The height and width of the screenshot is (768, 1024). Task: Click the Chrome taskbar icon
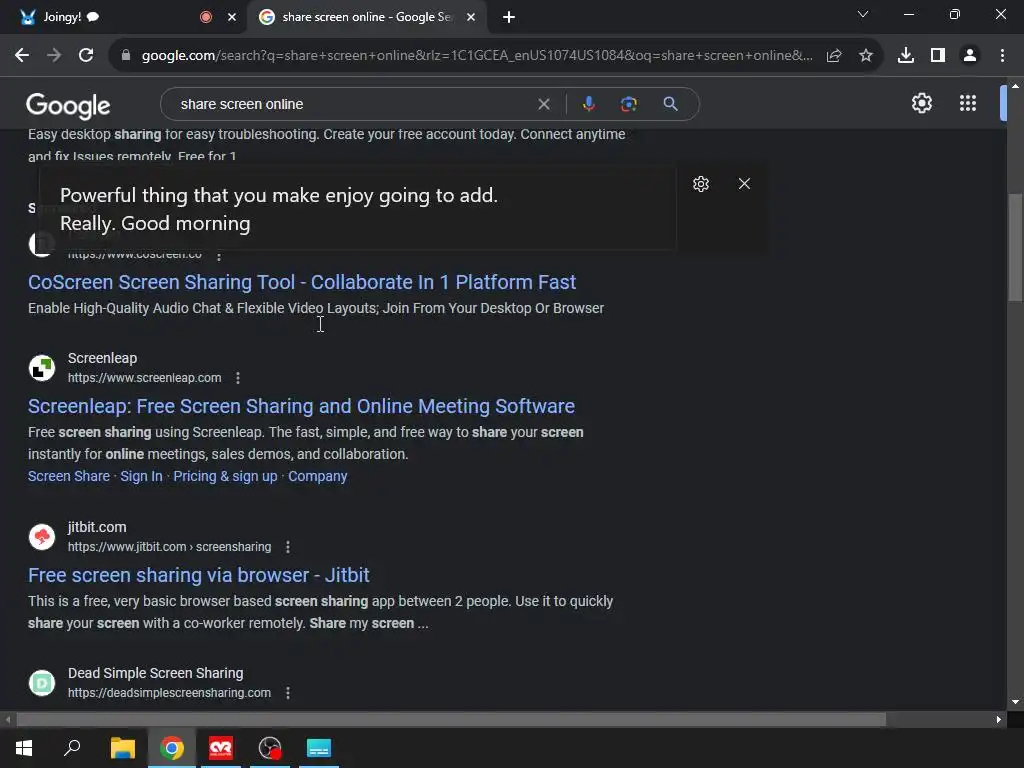(172, 748)
